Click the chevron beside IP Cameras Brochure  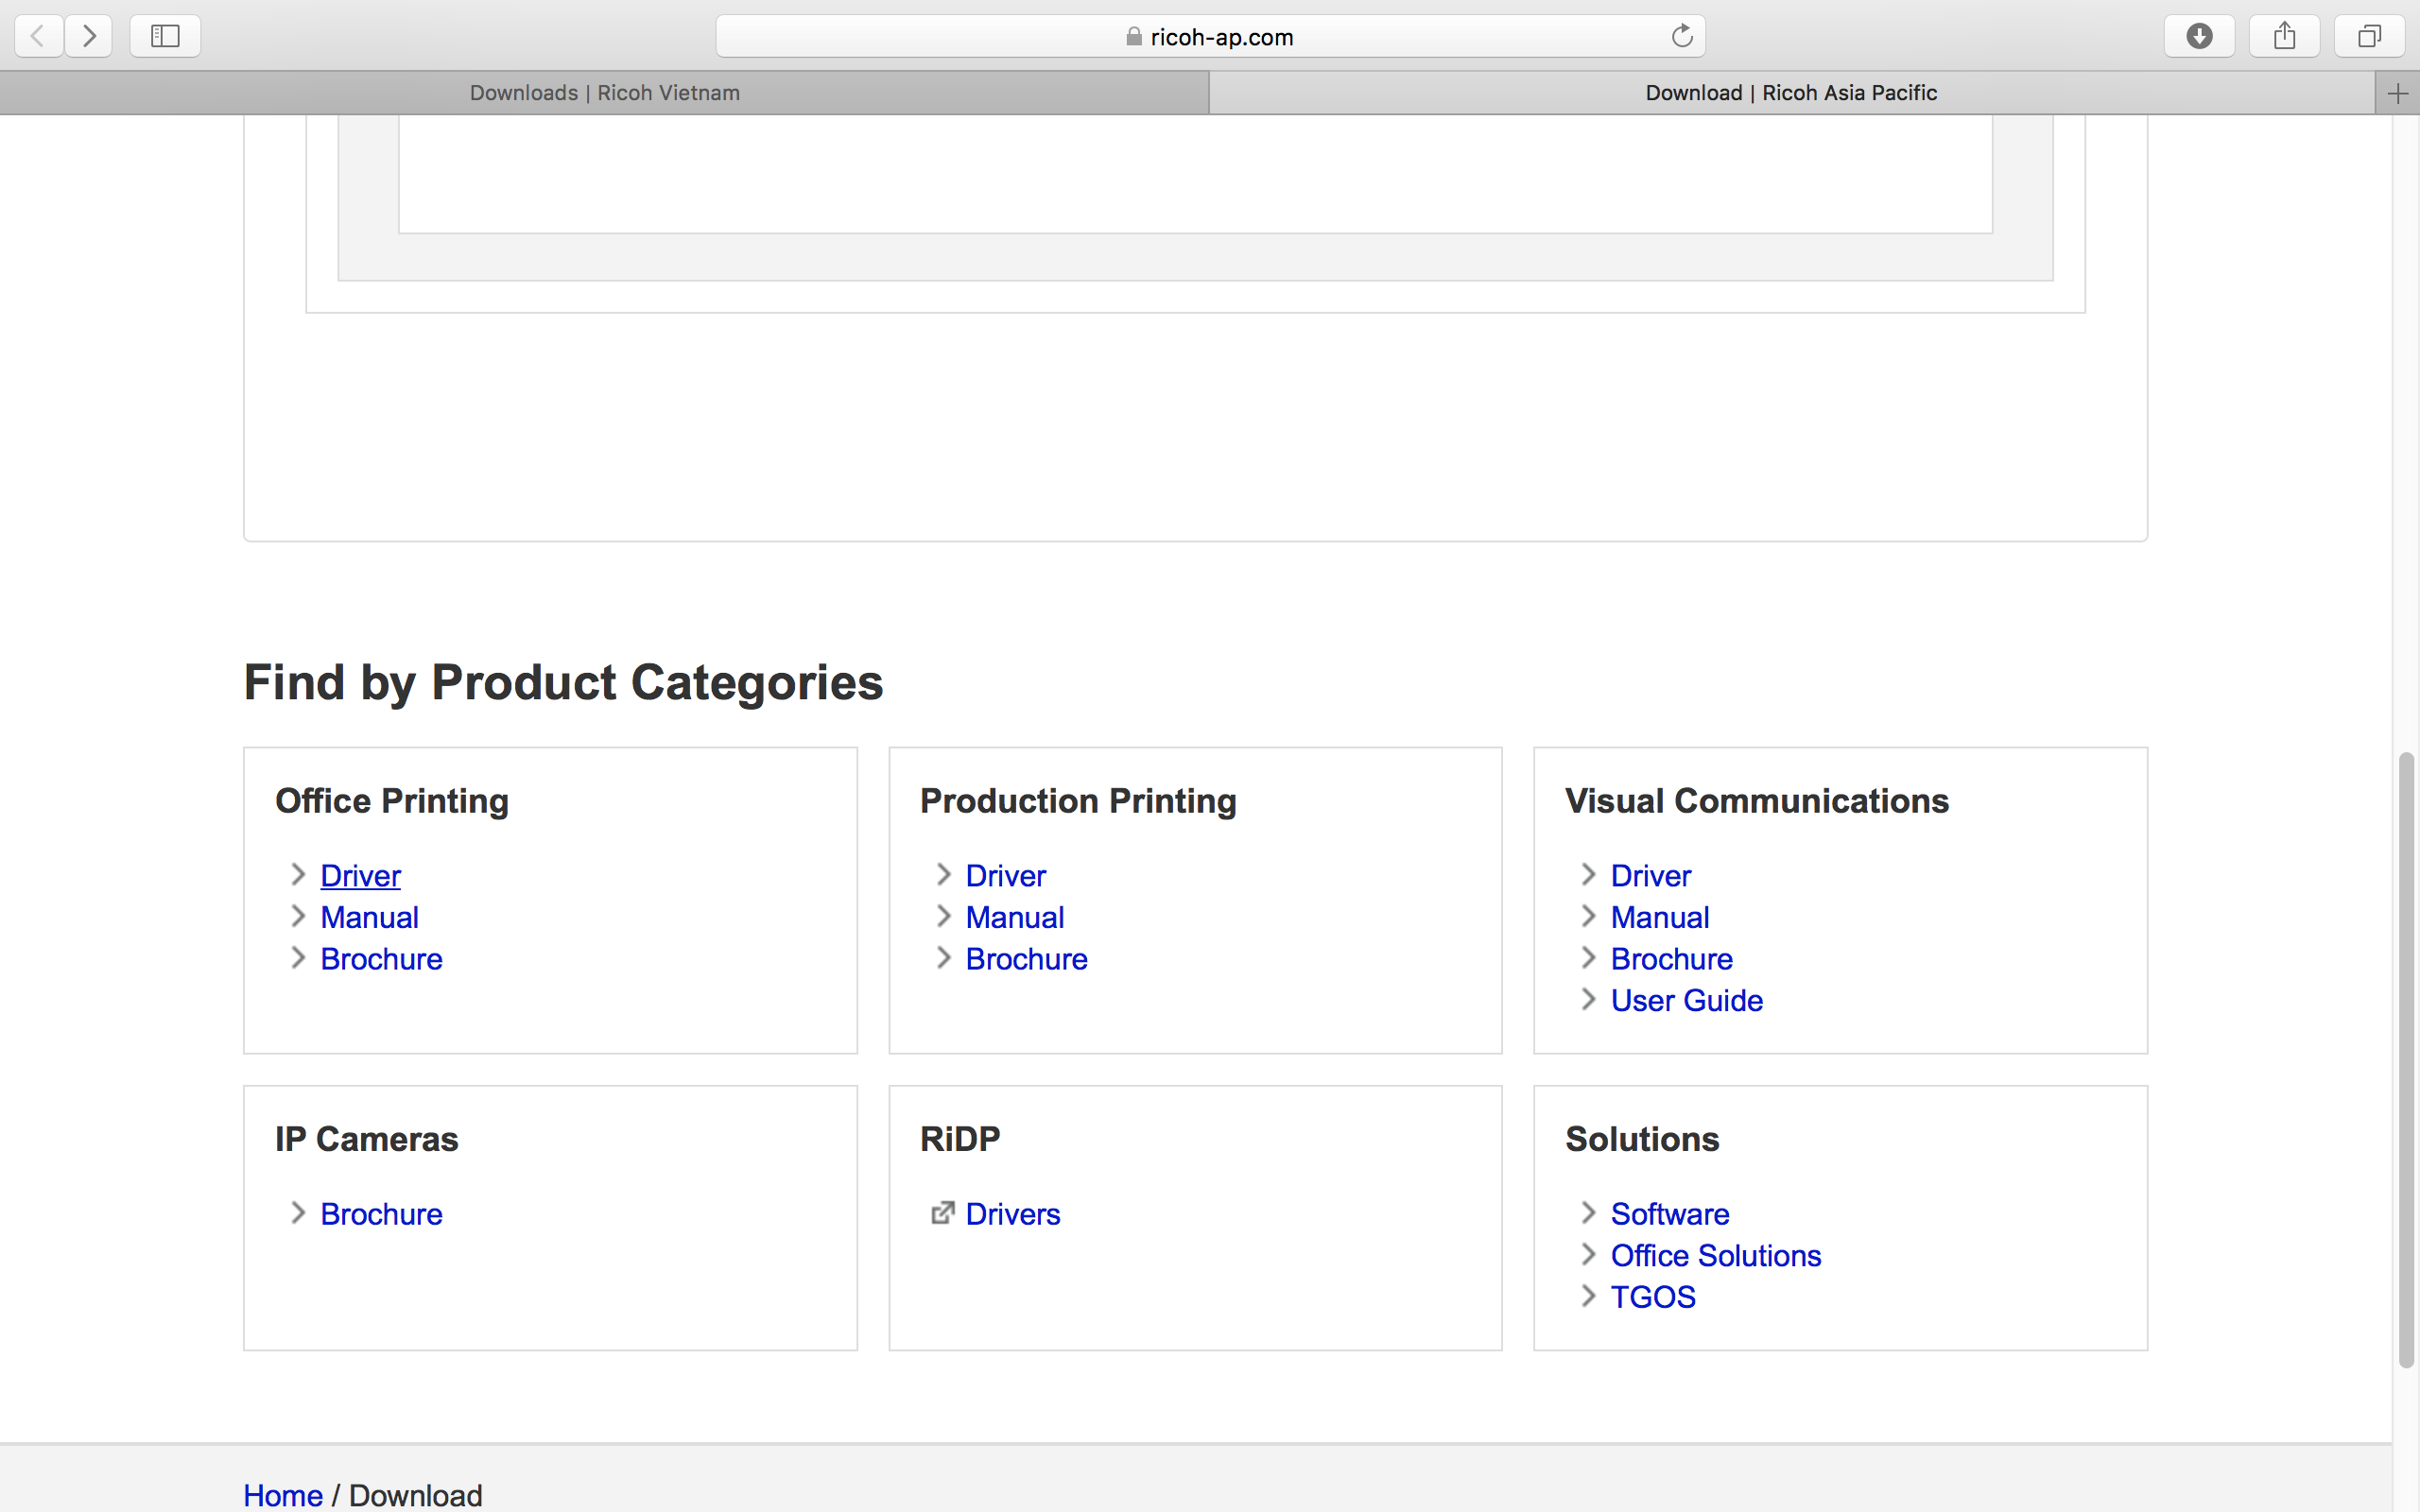(x=297, y=1213)
